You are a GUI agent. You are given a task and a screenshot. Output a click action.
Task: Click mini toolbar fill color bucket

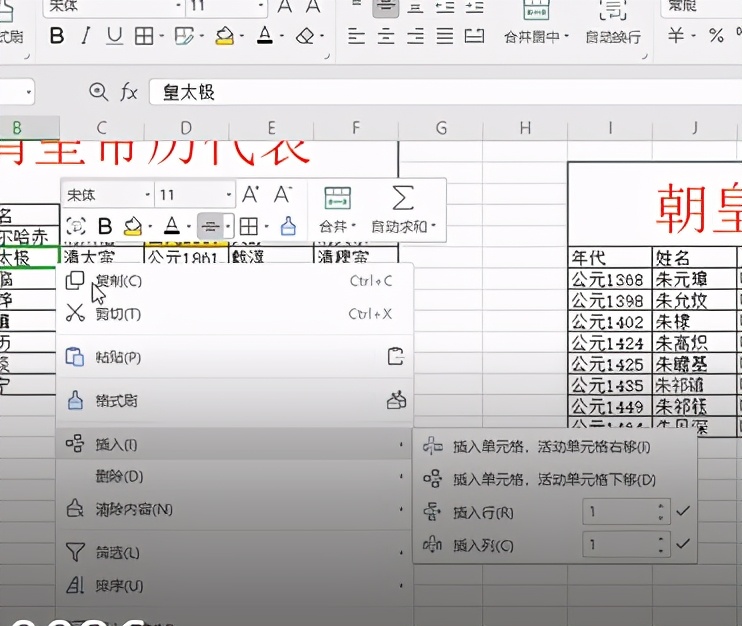132,226
